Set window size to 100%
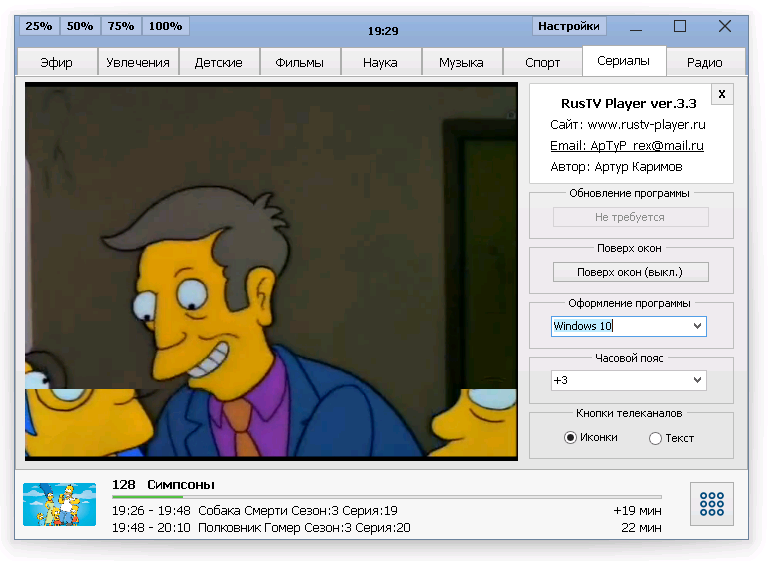This screenshot has height=561, width=776. point(165,26)
